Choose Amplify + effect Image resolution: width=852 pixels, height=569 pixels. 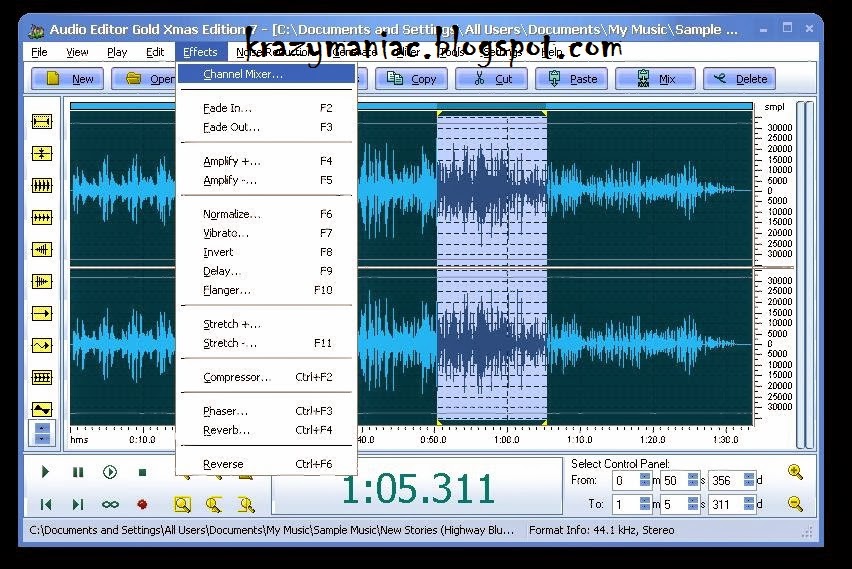[267, 161]
